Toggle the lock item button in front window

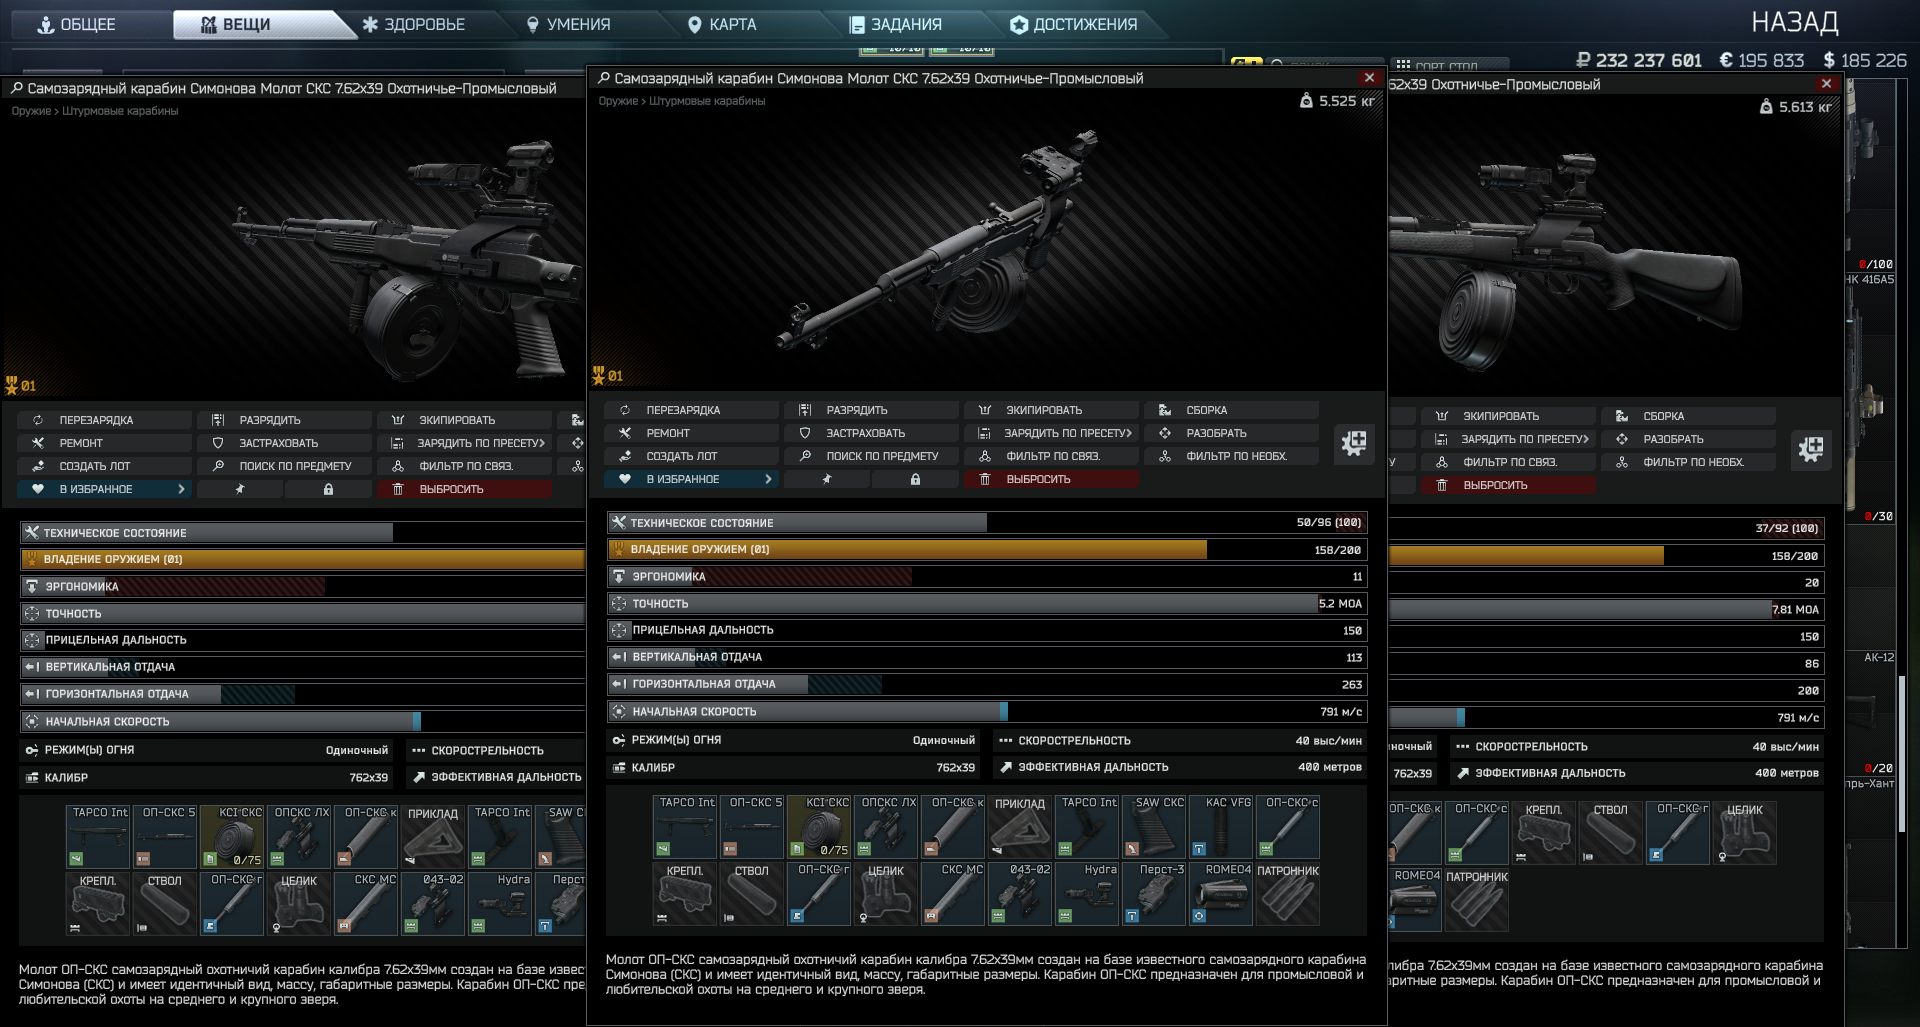coord(915,479)
